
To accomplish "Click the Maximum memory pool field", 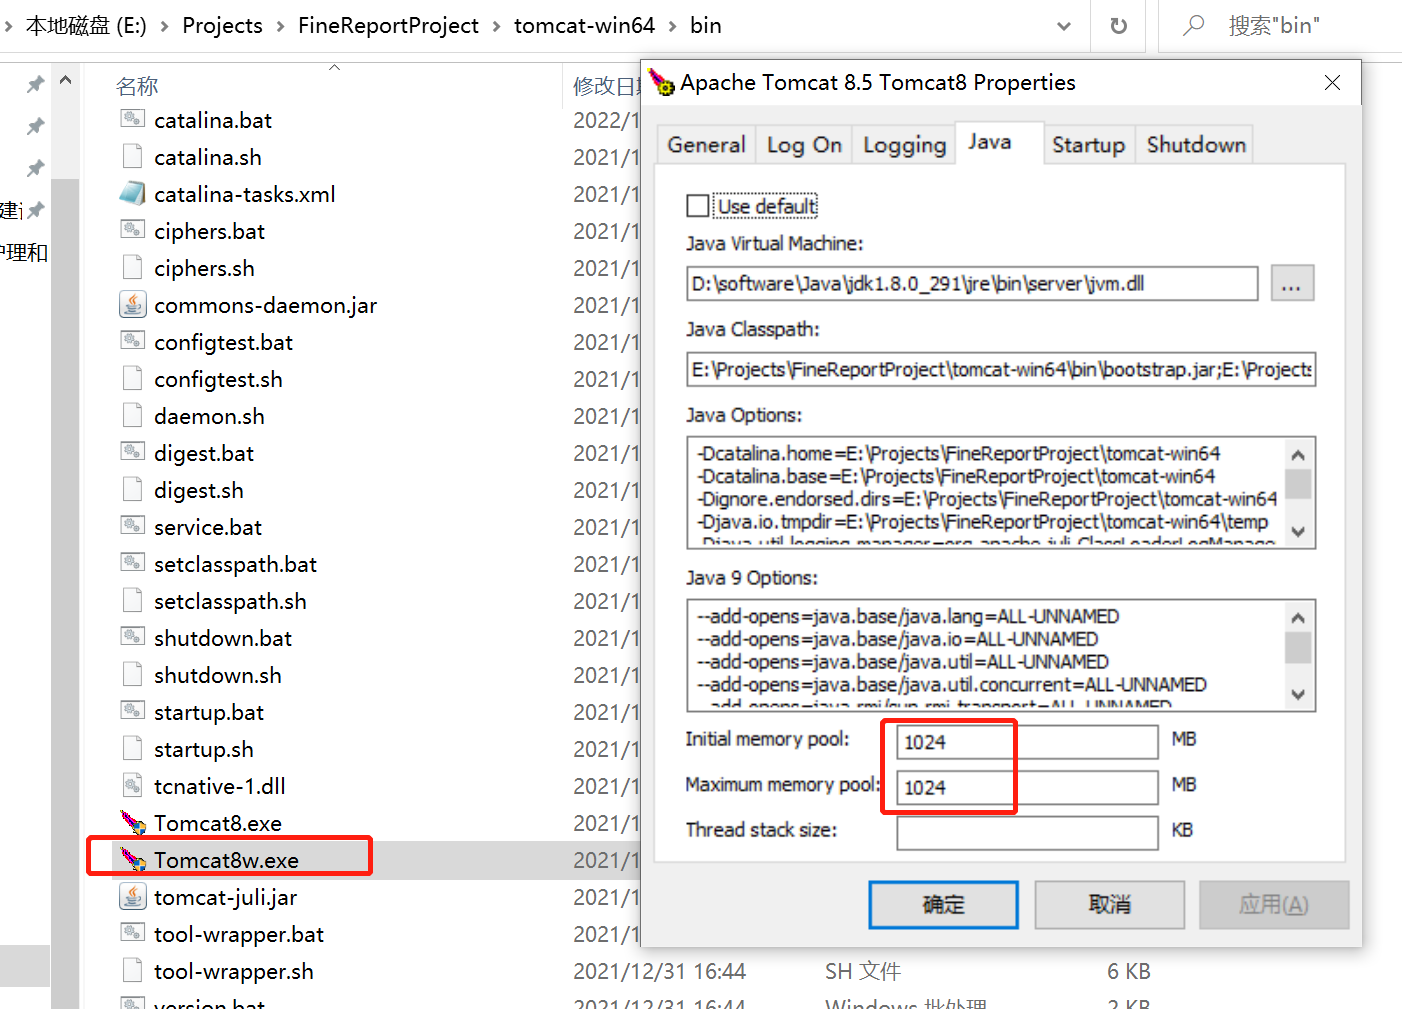I will coord(1027,787).
